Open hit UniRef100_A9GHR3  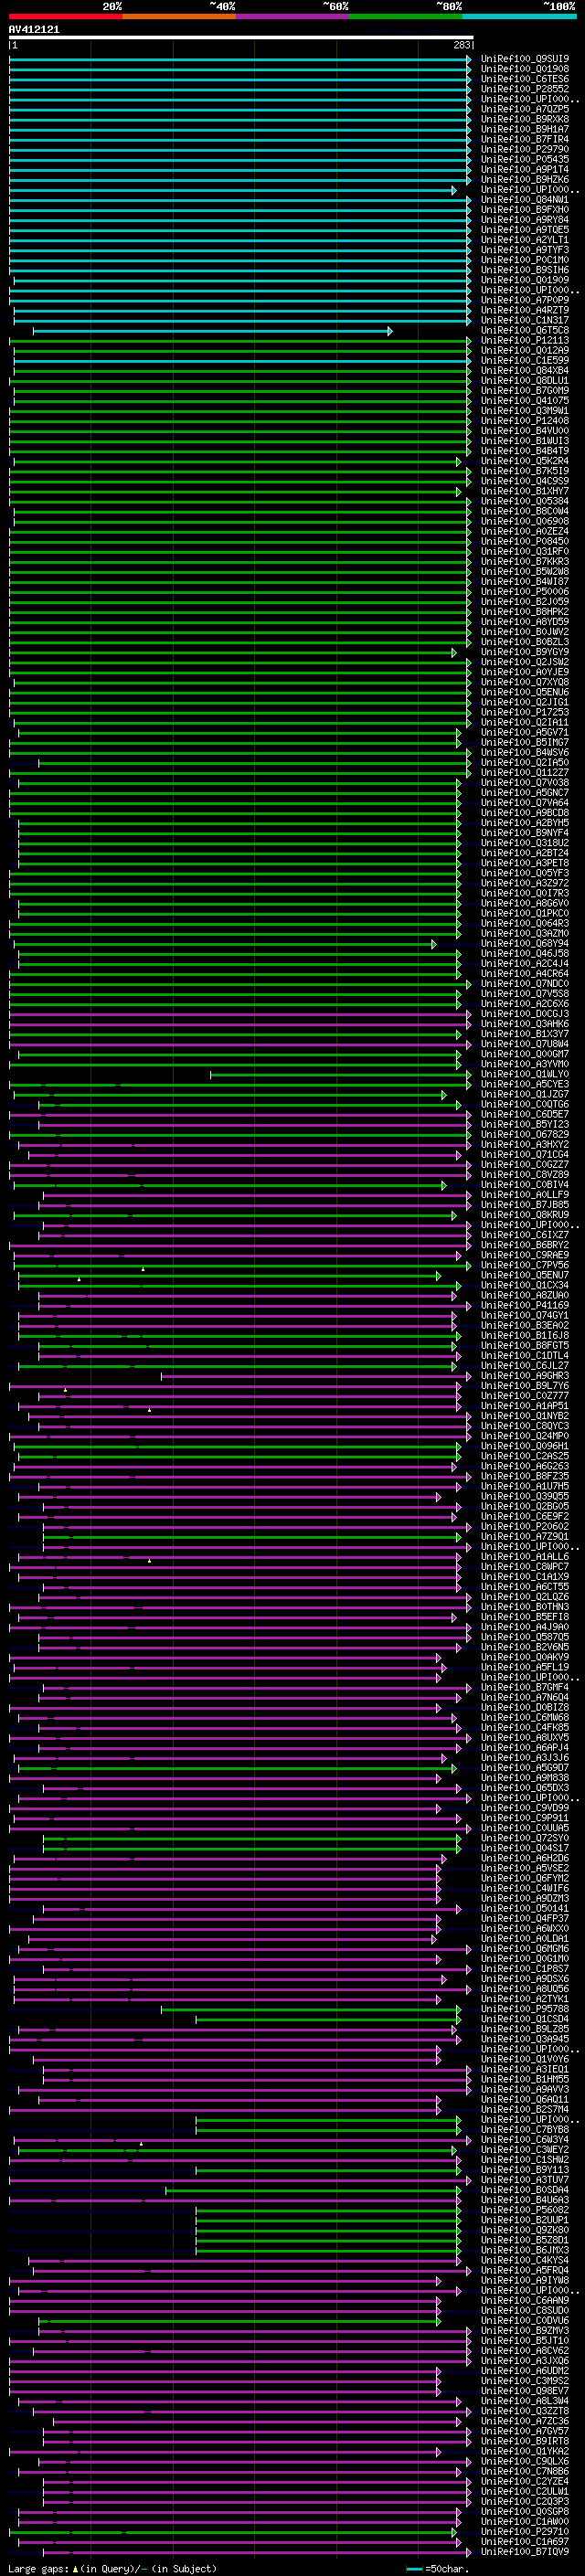click(525, 1376)
